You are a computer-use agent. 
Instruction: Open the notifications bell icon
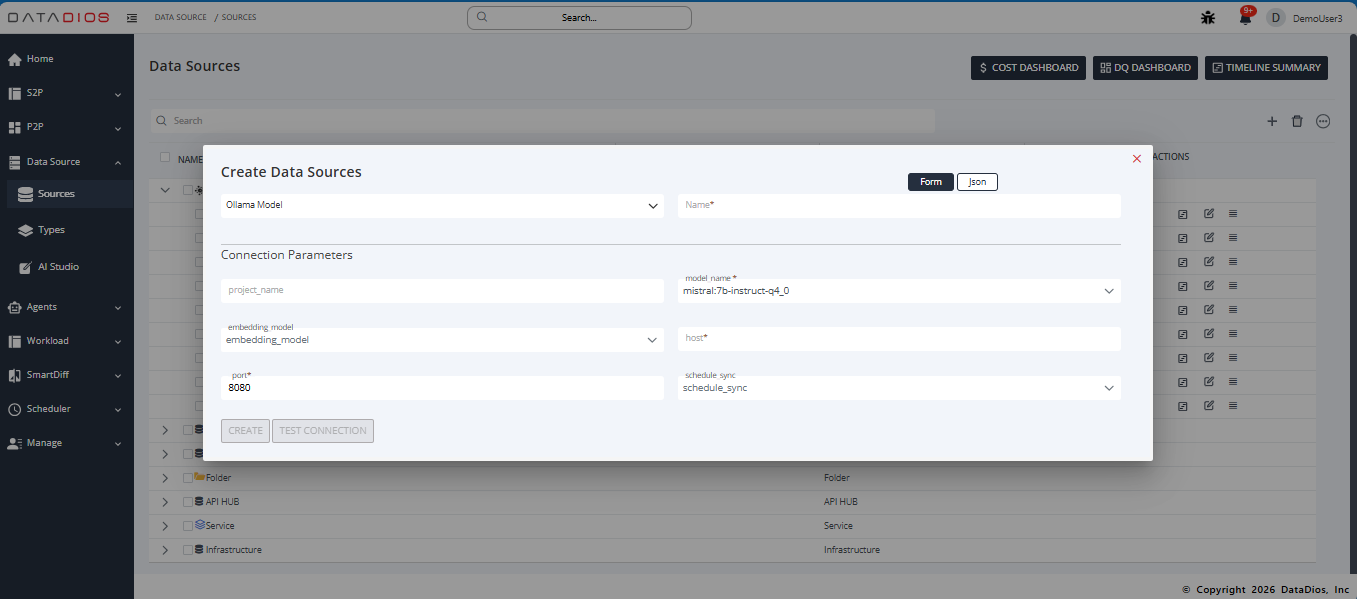[x=1245, y=18]
